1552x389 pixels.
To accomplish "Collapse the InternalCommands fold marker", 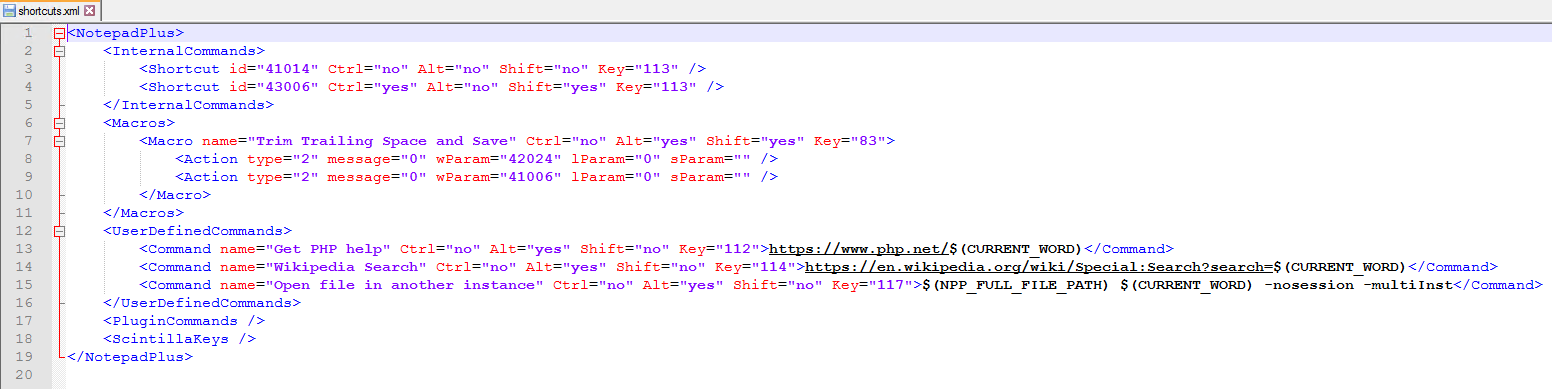I will tap(59, 51).
